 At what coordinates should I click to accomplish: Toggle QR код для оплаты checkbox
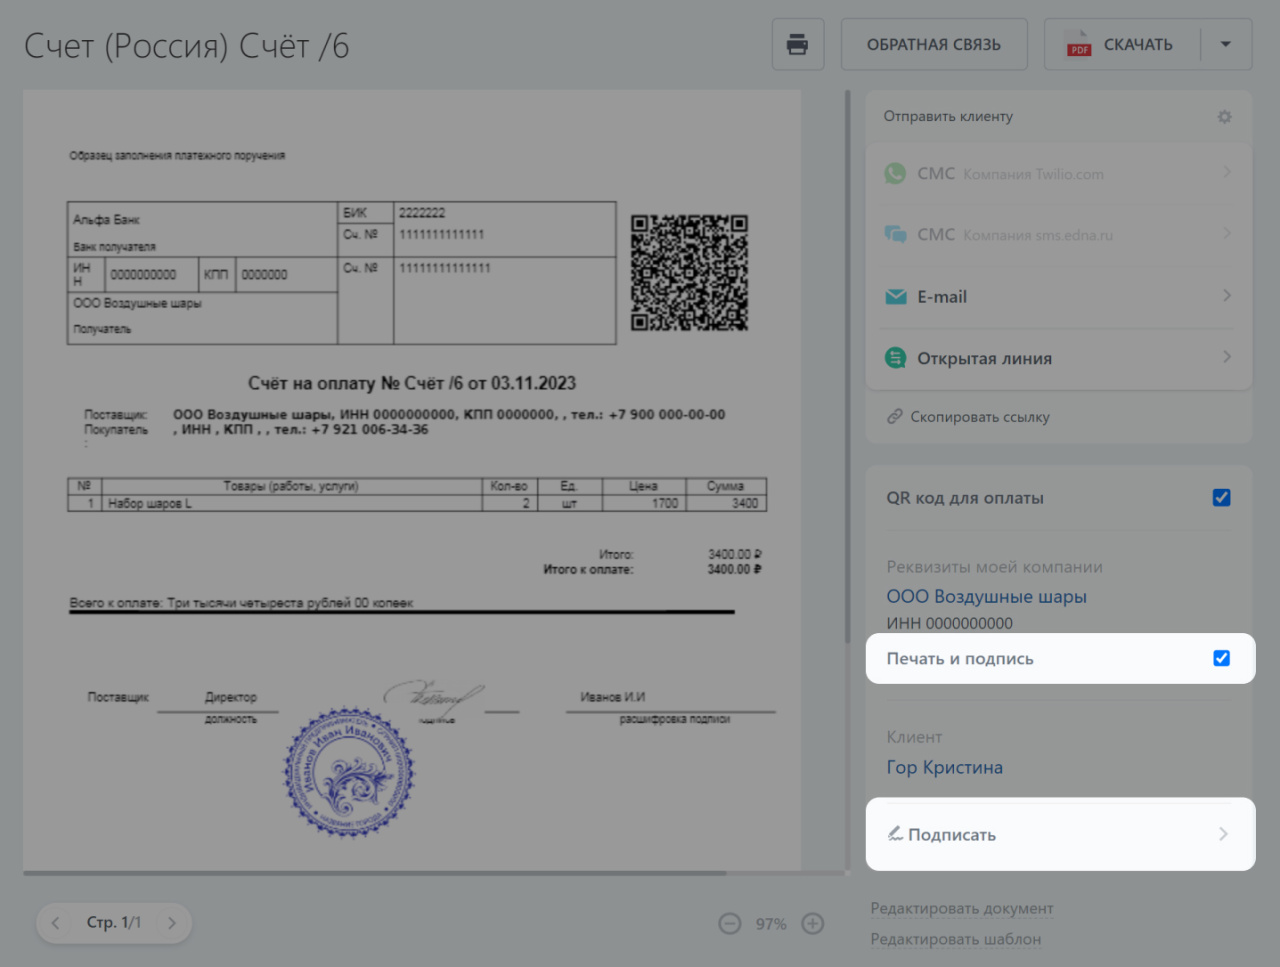tap(1221, 498)
